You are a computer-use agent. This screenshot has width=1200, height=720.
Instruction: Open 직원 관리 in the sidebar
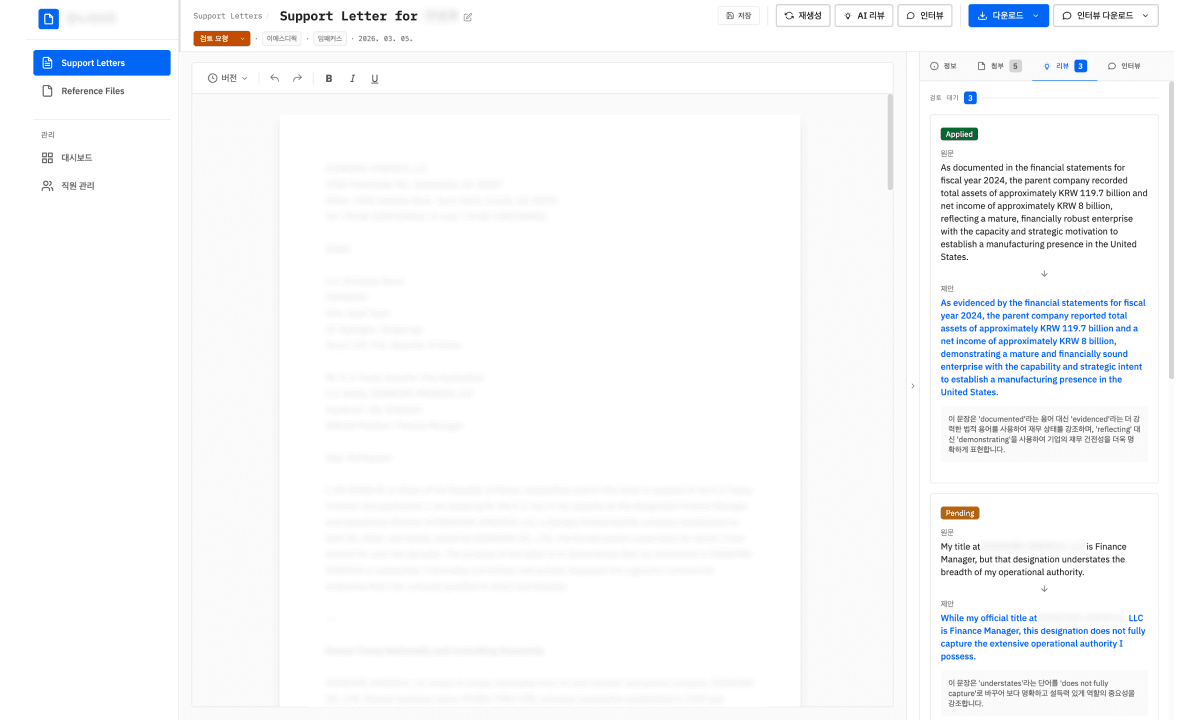[76, 186]
